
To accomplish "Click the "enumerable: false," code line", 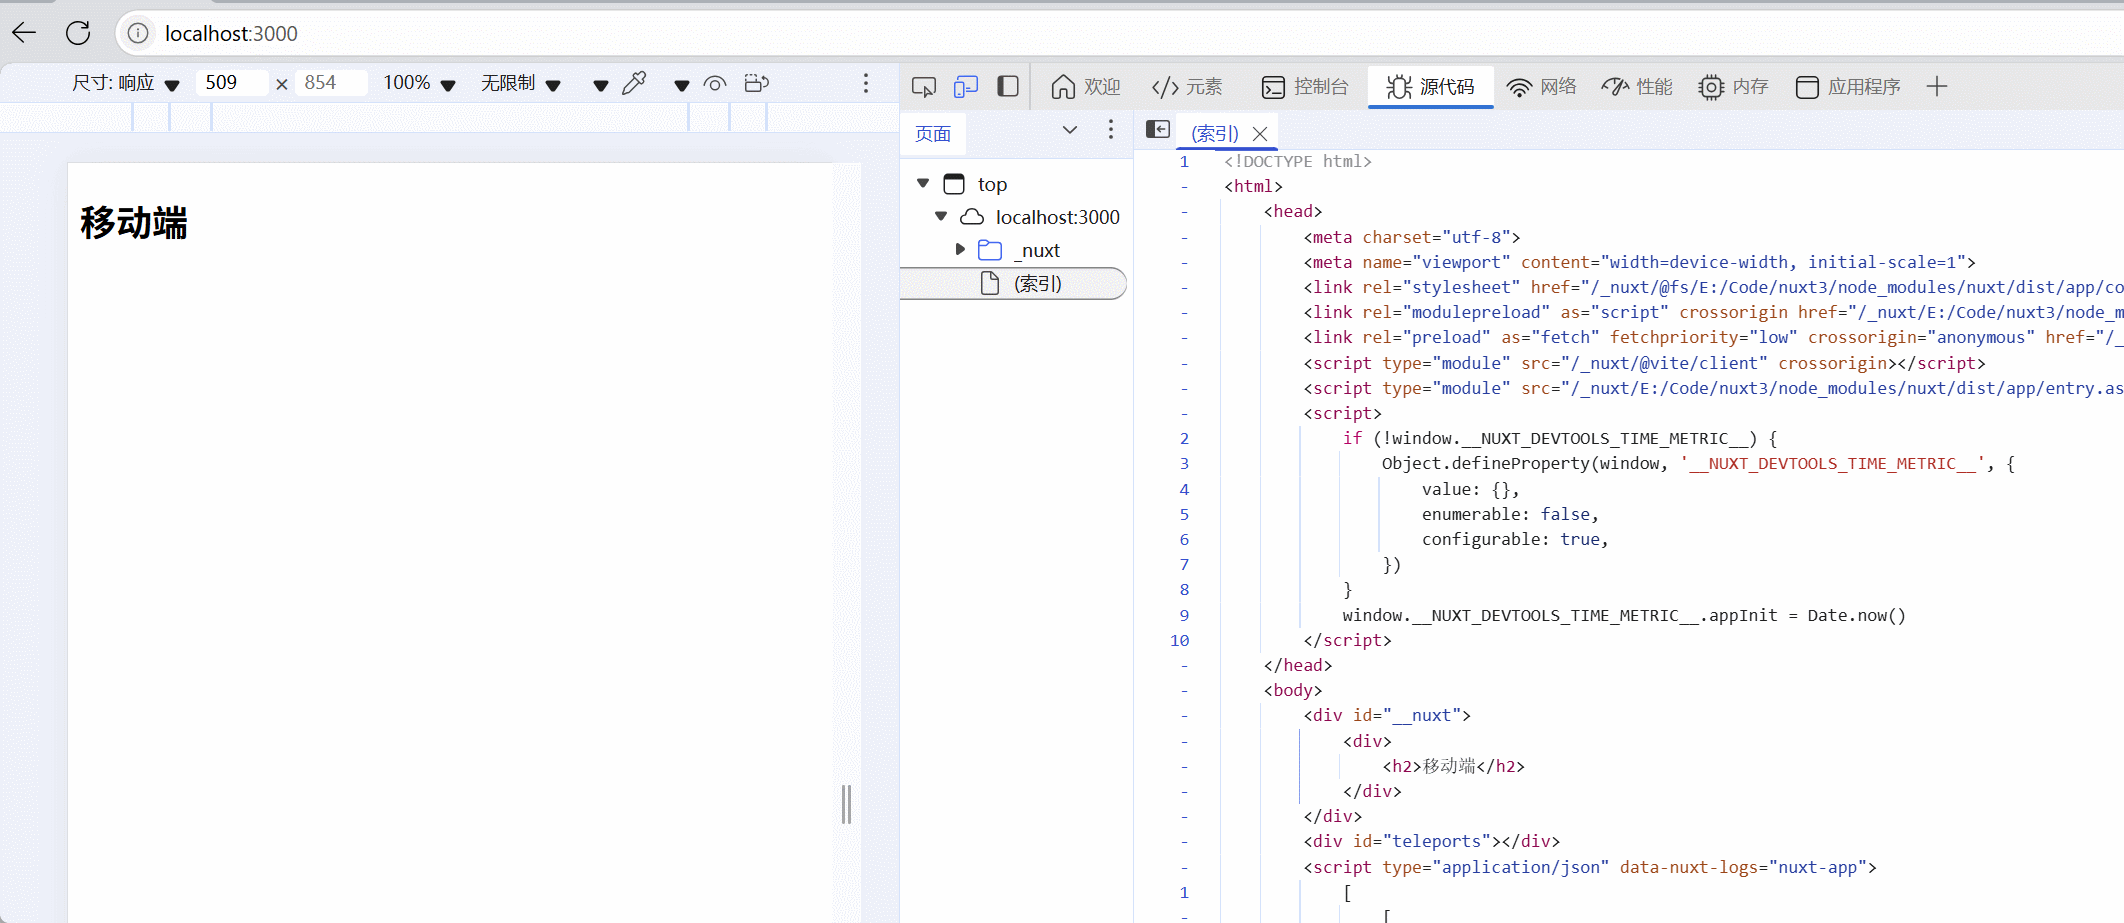I will pos(1510,514).
